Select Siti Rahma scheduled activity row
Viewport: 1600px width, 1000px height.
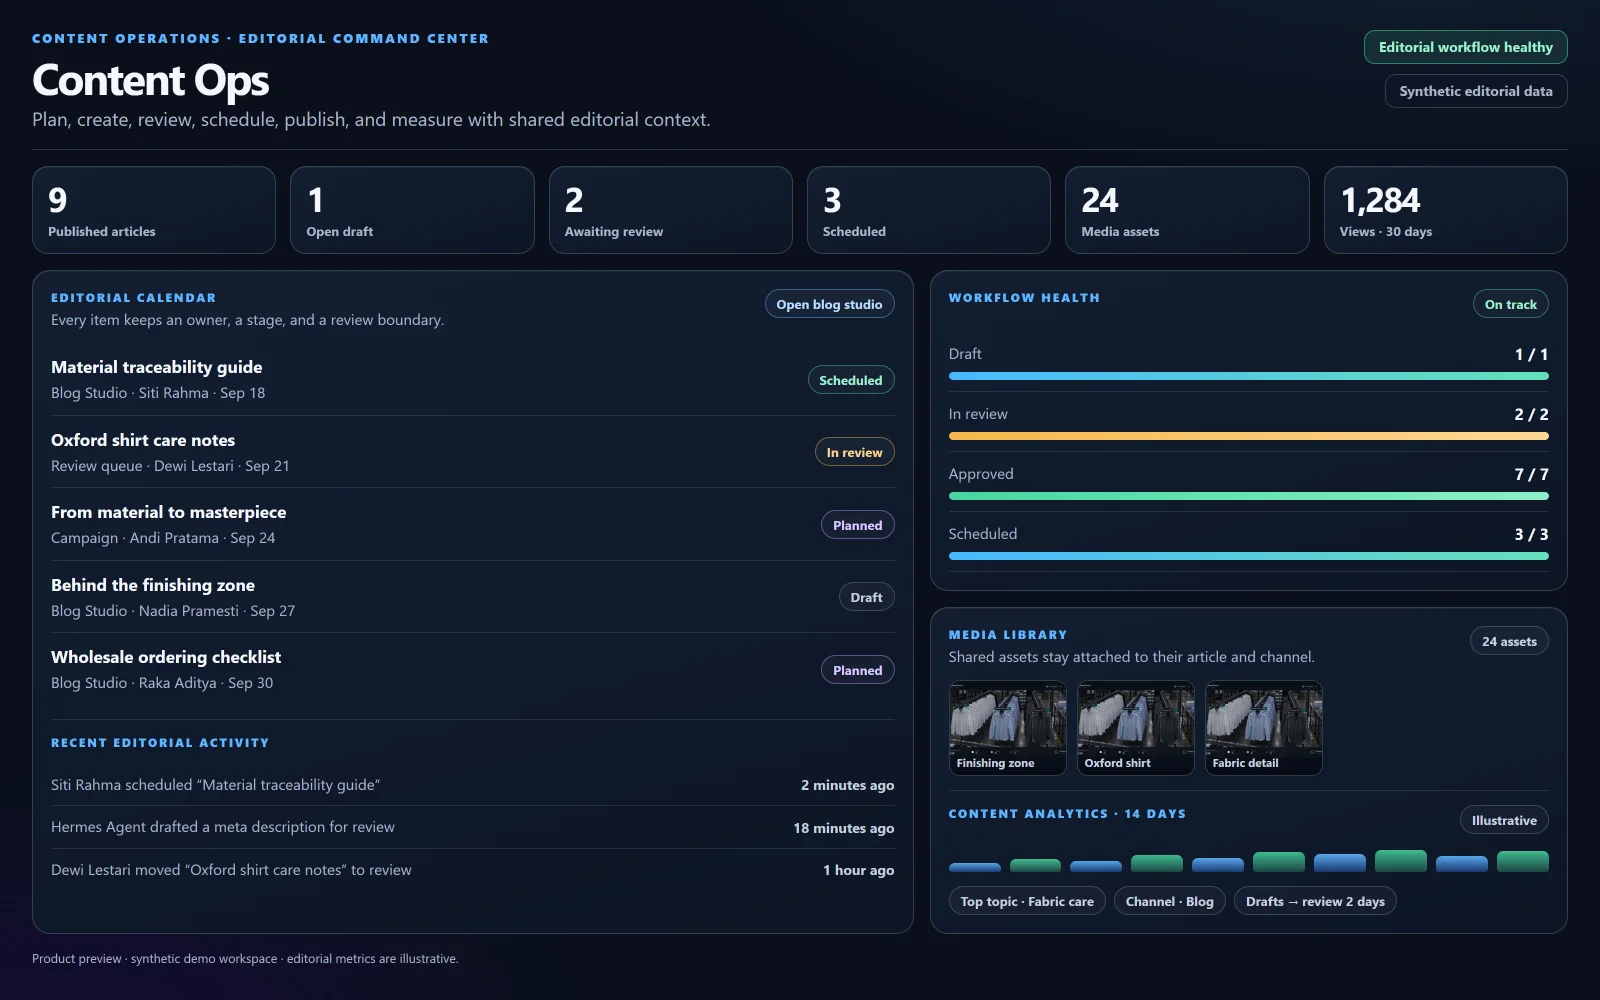472,785
